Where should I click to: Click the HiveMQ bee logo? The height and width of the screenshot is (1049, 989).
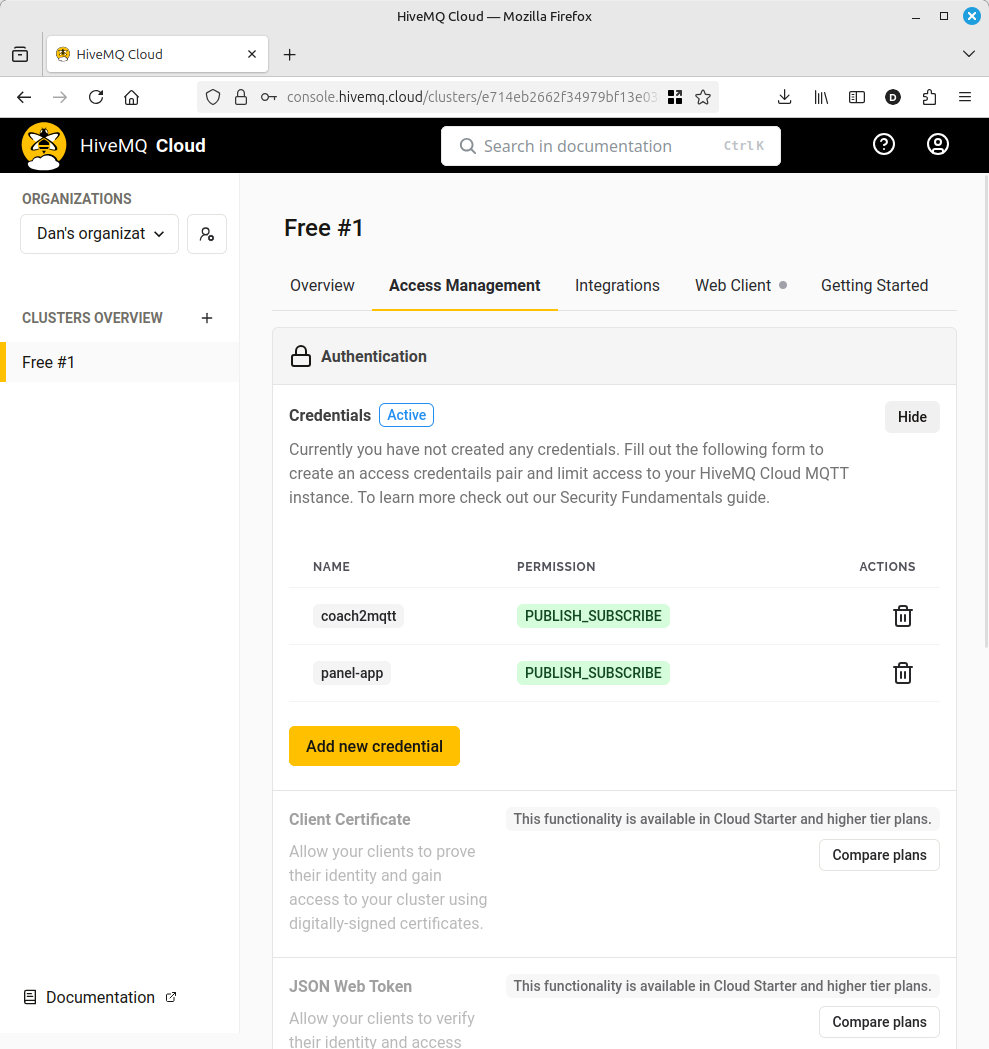(x=44, y=145)
